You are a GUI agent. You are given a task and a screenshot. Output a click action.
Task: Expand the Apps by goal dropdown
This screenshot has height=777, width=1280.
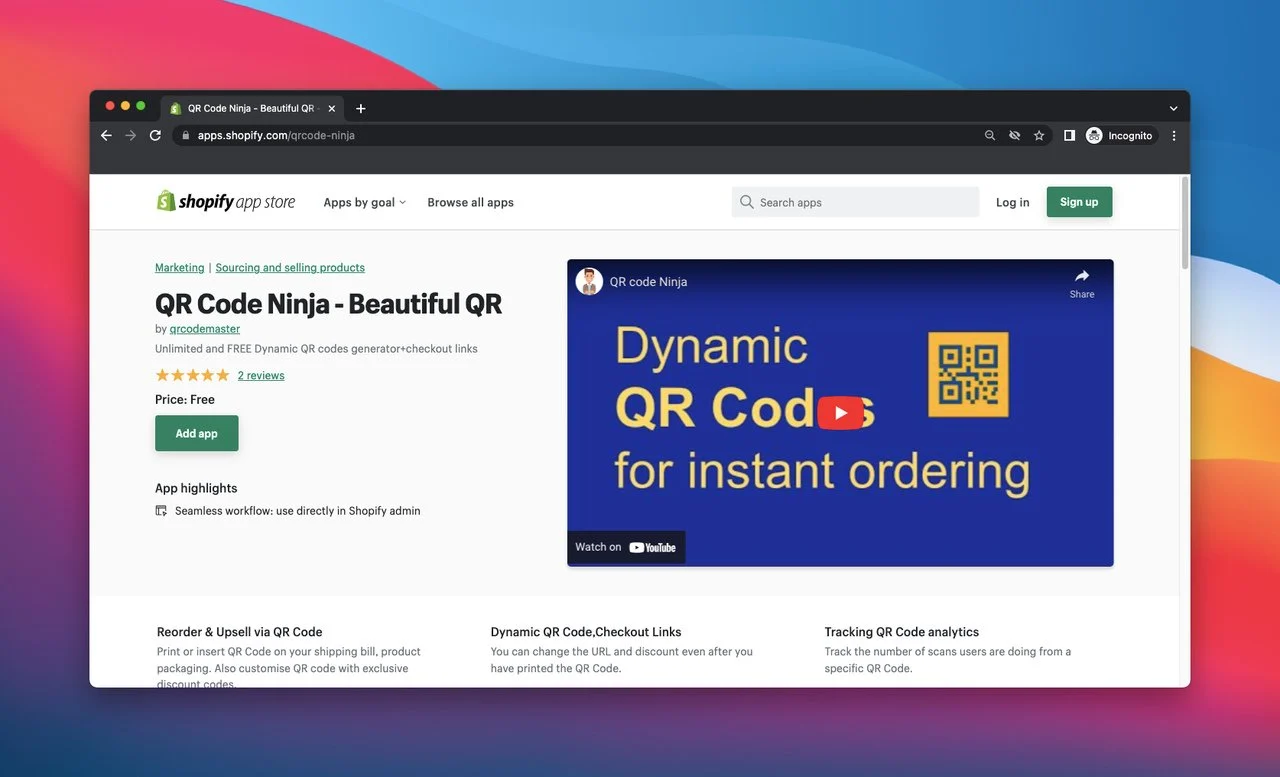tap(364, 202)
